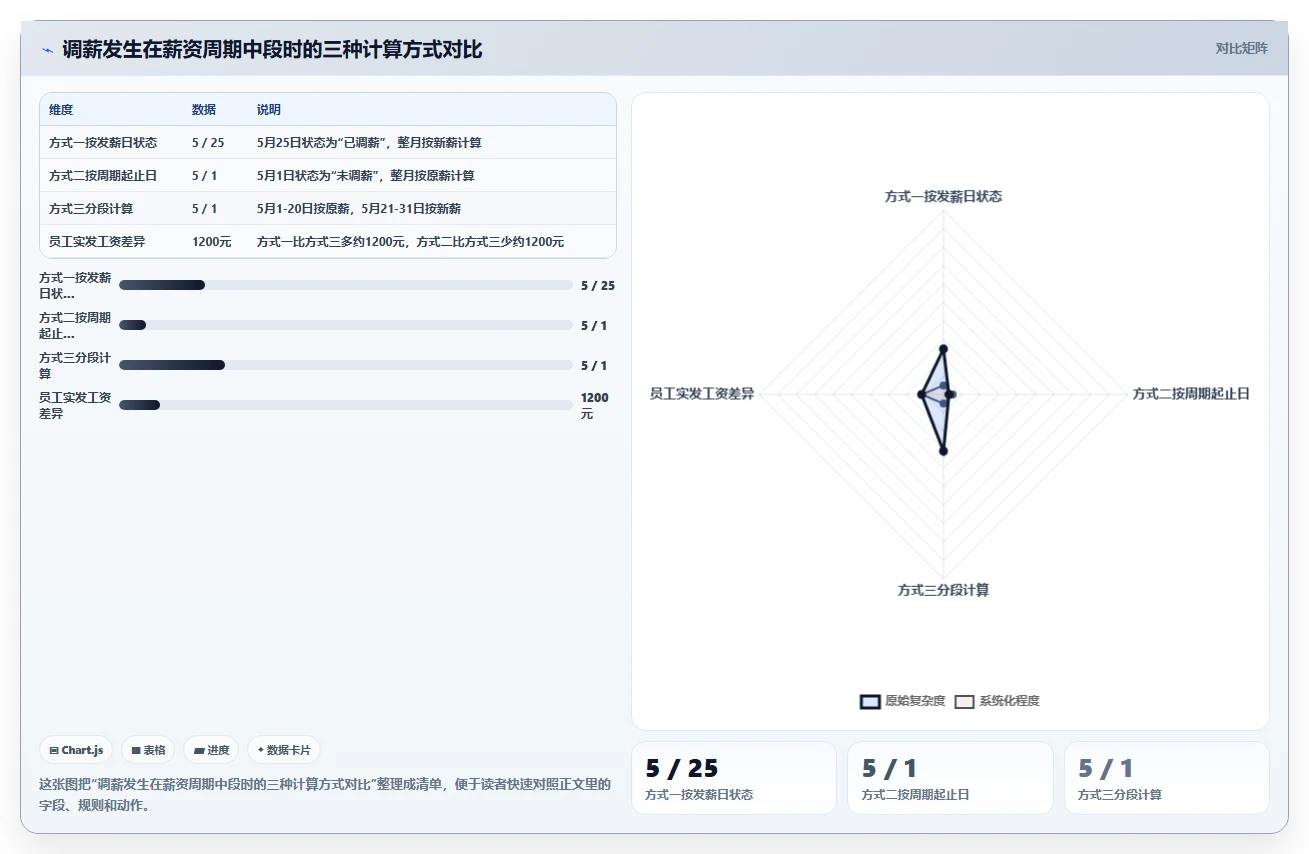The width and height of the screenshot is (1309, 854).
Task: Click the Chart.js tag chip
Action: [x=76, y=750]
